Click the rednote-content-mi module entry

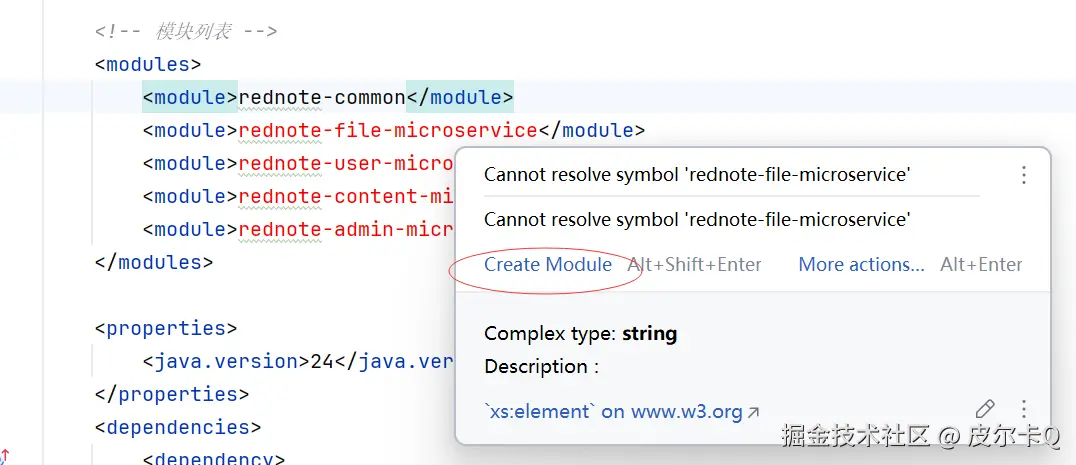(x=346, y=197)
